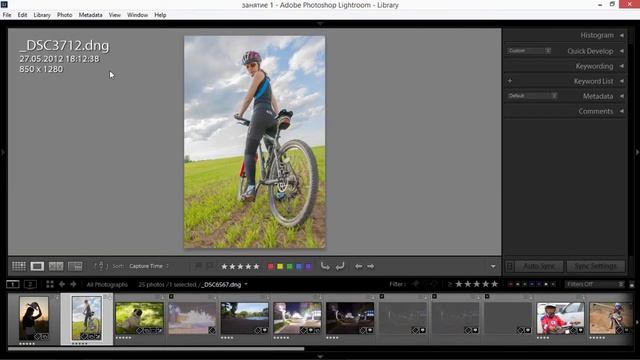Open the Library menu
Image resolution: width=640 pixels, height=360 pixels.
tap(42, 15)
